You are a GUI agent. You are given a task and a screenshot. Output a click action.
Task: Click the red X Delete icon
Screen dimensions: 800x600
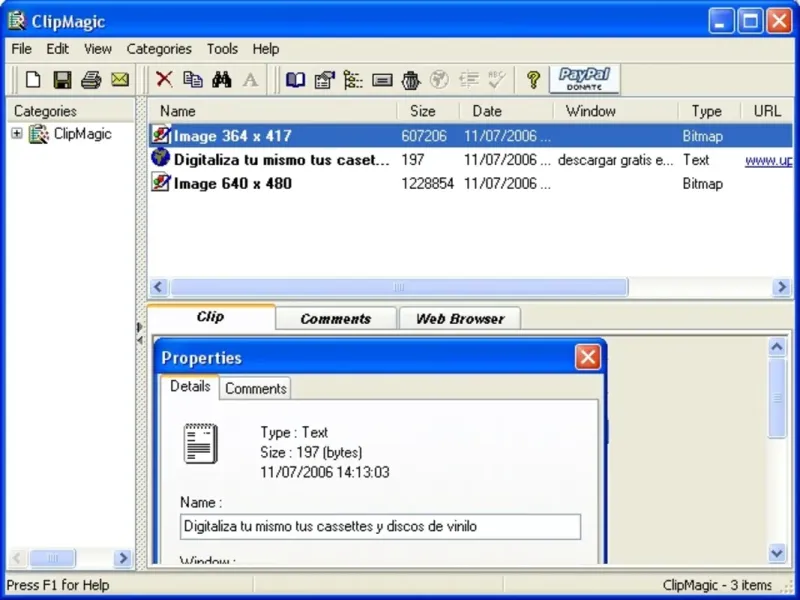tap(164, 79)
